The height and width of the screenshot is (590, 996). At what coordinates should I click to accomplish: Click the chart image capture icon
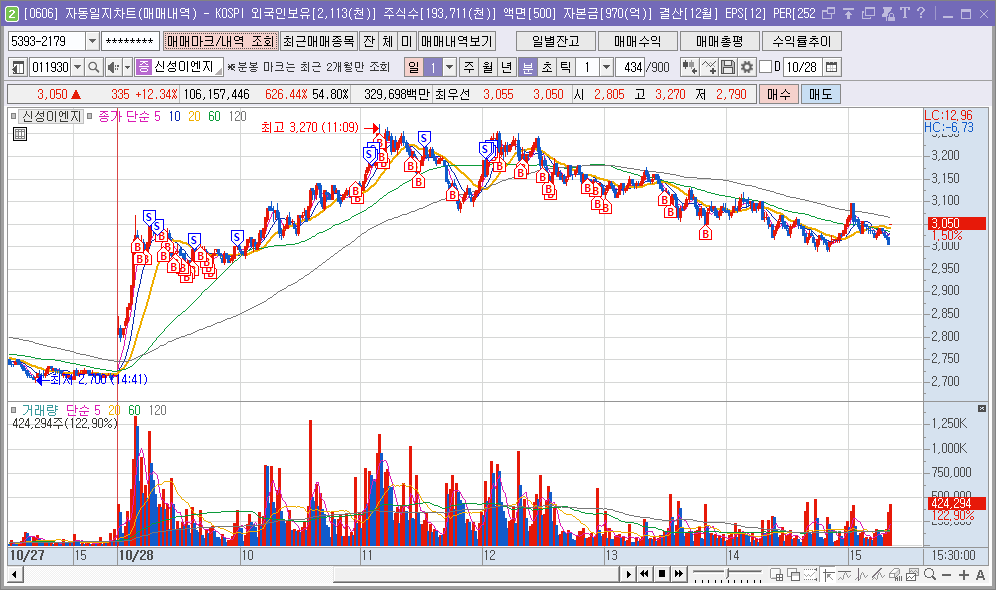pos(913,575)
